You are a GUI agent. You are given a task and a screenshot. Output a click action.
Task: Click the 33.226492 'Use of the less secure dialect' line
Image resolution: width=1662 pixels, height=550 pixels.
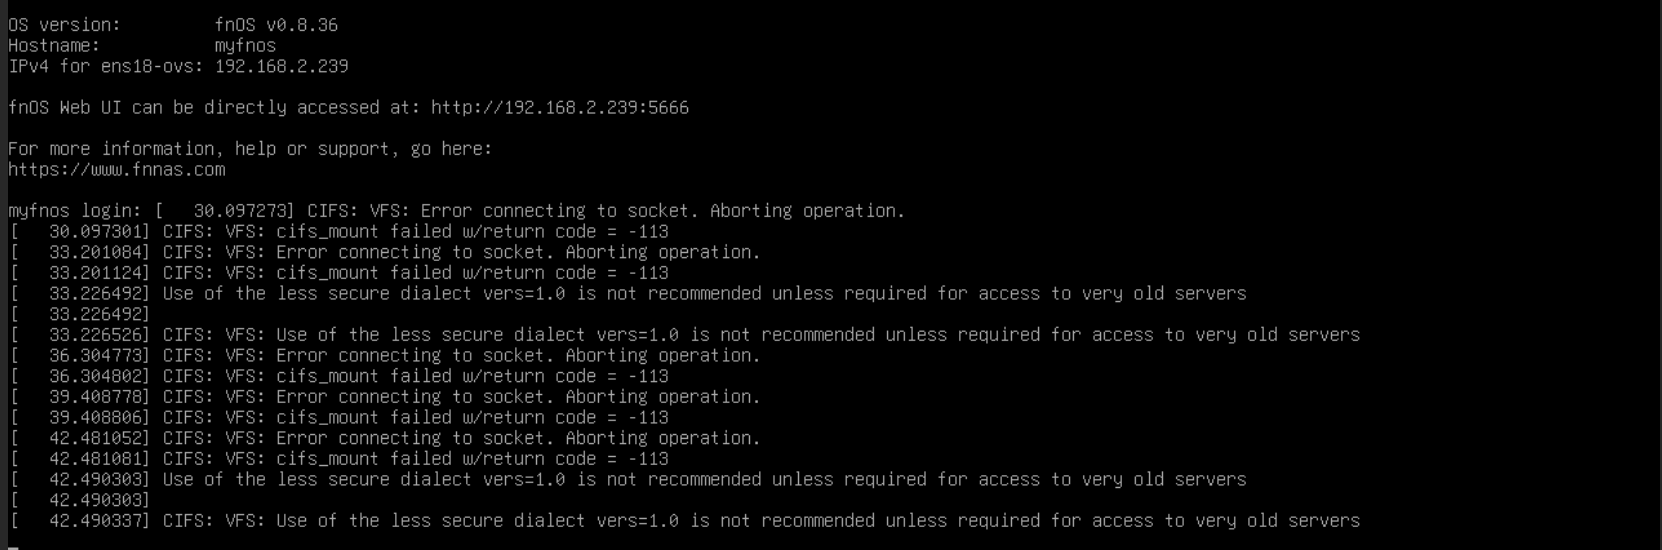click(628, 294)
